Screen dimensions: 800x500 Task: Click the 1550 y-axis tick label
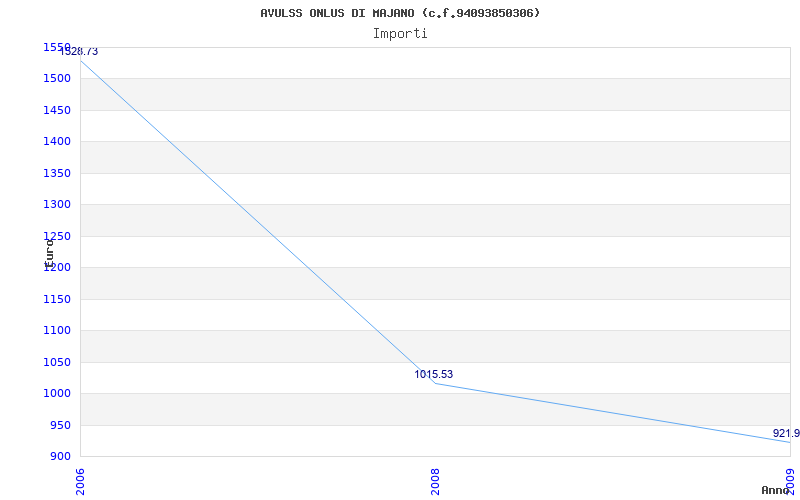57,47
